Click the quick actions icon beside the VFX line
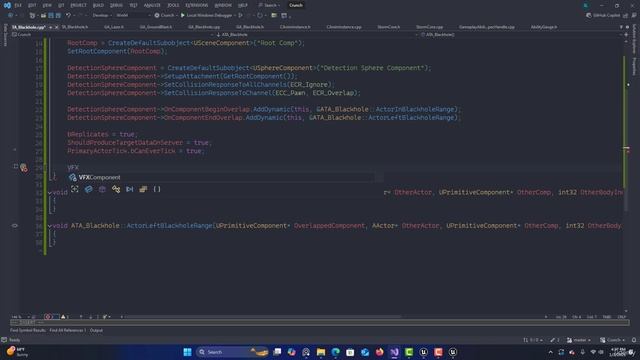This screenshot has height=360, width=640. click(x=23, y=167)
